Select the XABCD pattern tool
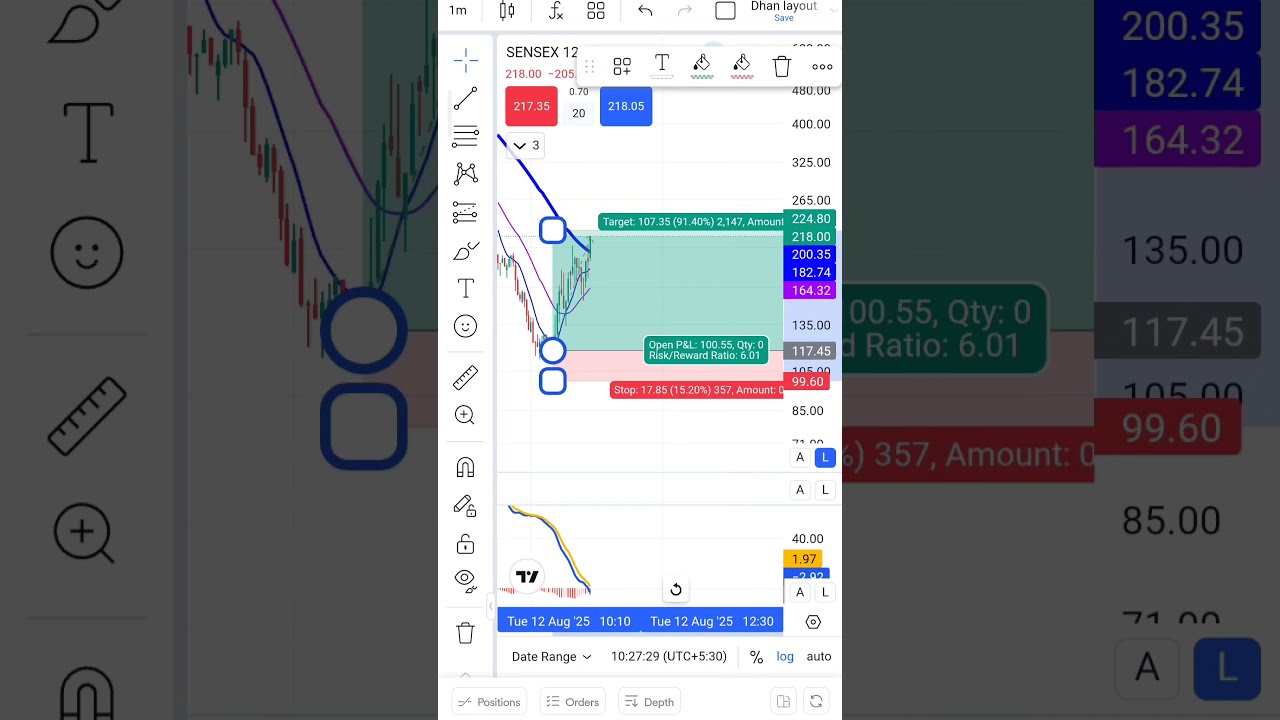The height and width of the screenshot is (720, 1280). coord(465,174)
